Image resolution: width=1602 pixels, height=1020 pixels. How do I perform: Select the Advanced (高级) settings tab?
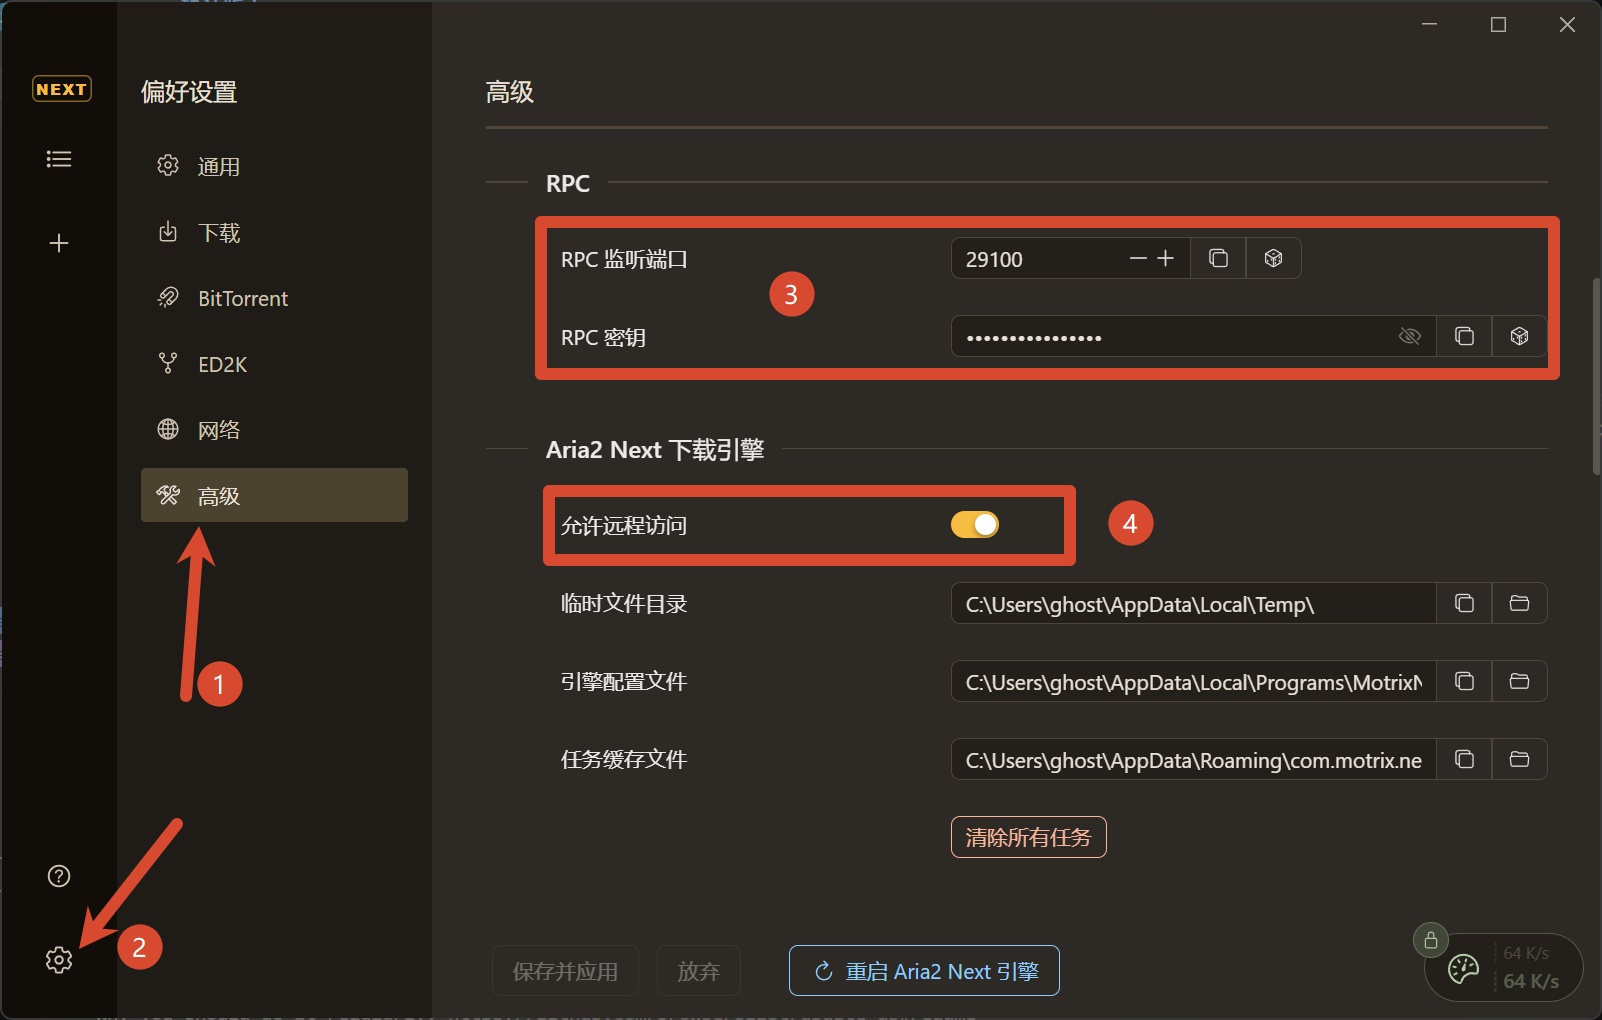point(274,495)
